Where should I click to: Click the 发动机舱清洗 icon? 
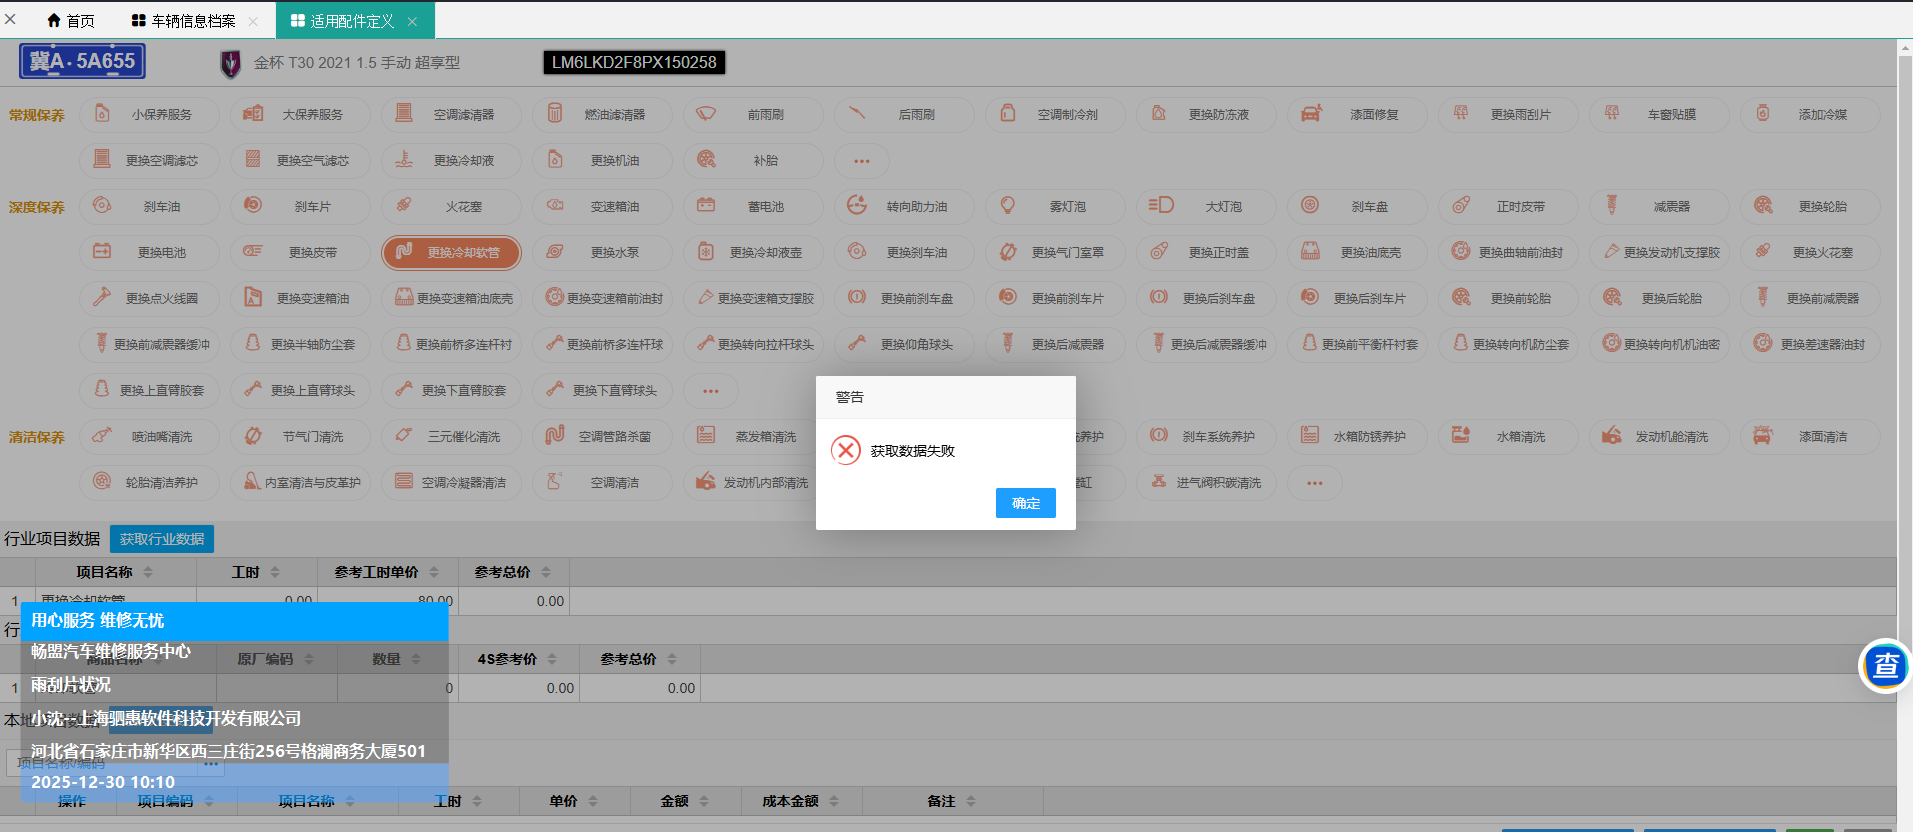[1659, 437]
